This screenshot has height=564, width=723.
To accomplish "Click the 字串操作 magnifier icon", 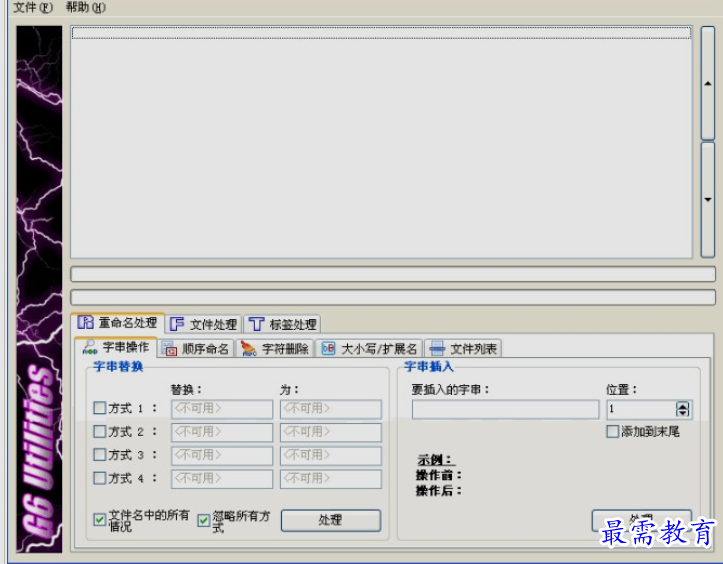I will tap(89, 347).
